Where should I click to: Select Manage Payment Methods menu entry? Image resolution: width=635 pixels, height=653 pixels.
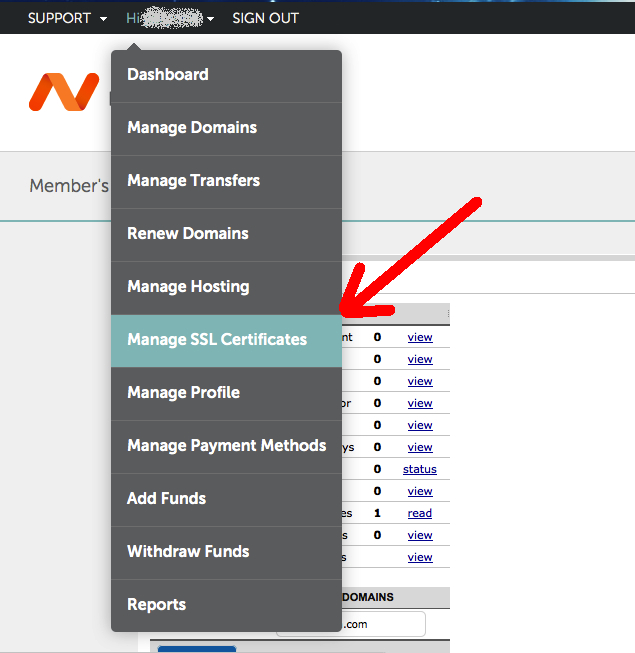click(227, 446)
